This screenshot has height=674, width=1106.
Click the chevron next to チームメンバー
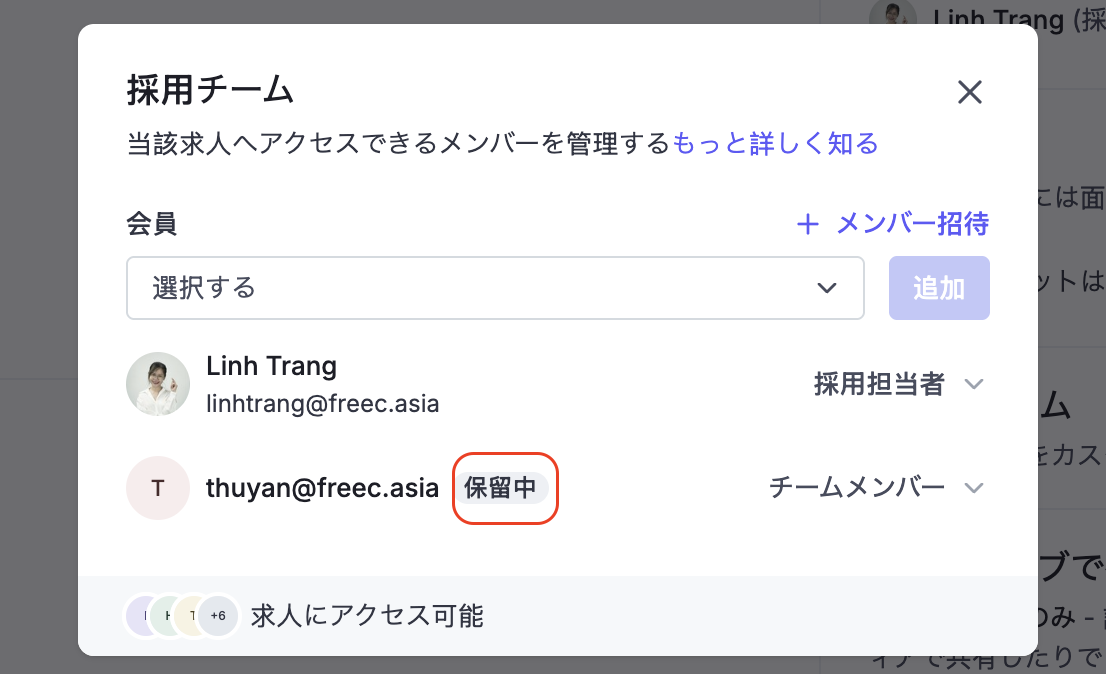[974, 488]
